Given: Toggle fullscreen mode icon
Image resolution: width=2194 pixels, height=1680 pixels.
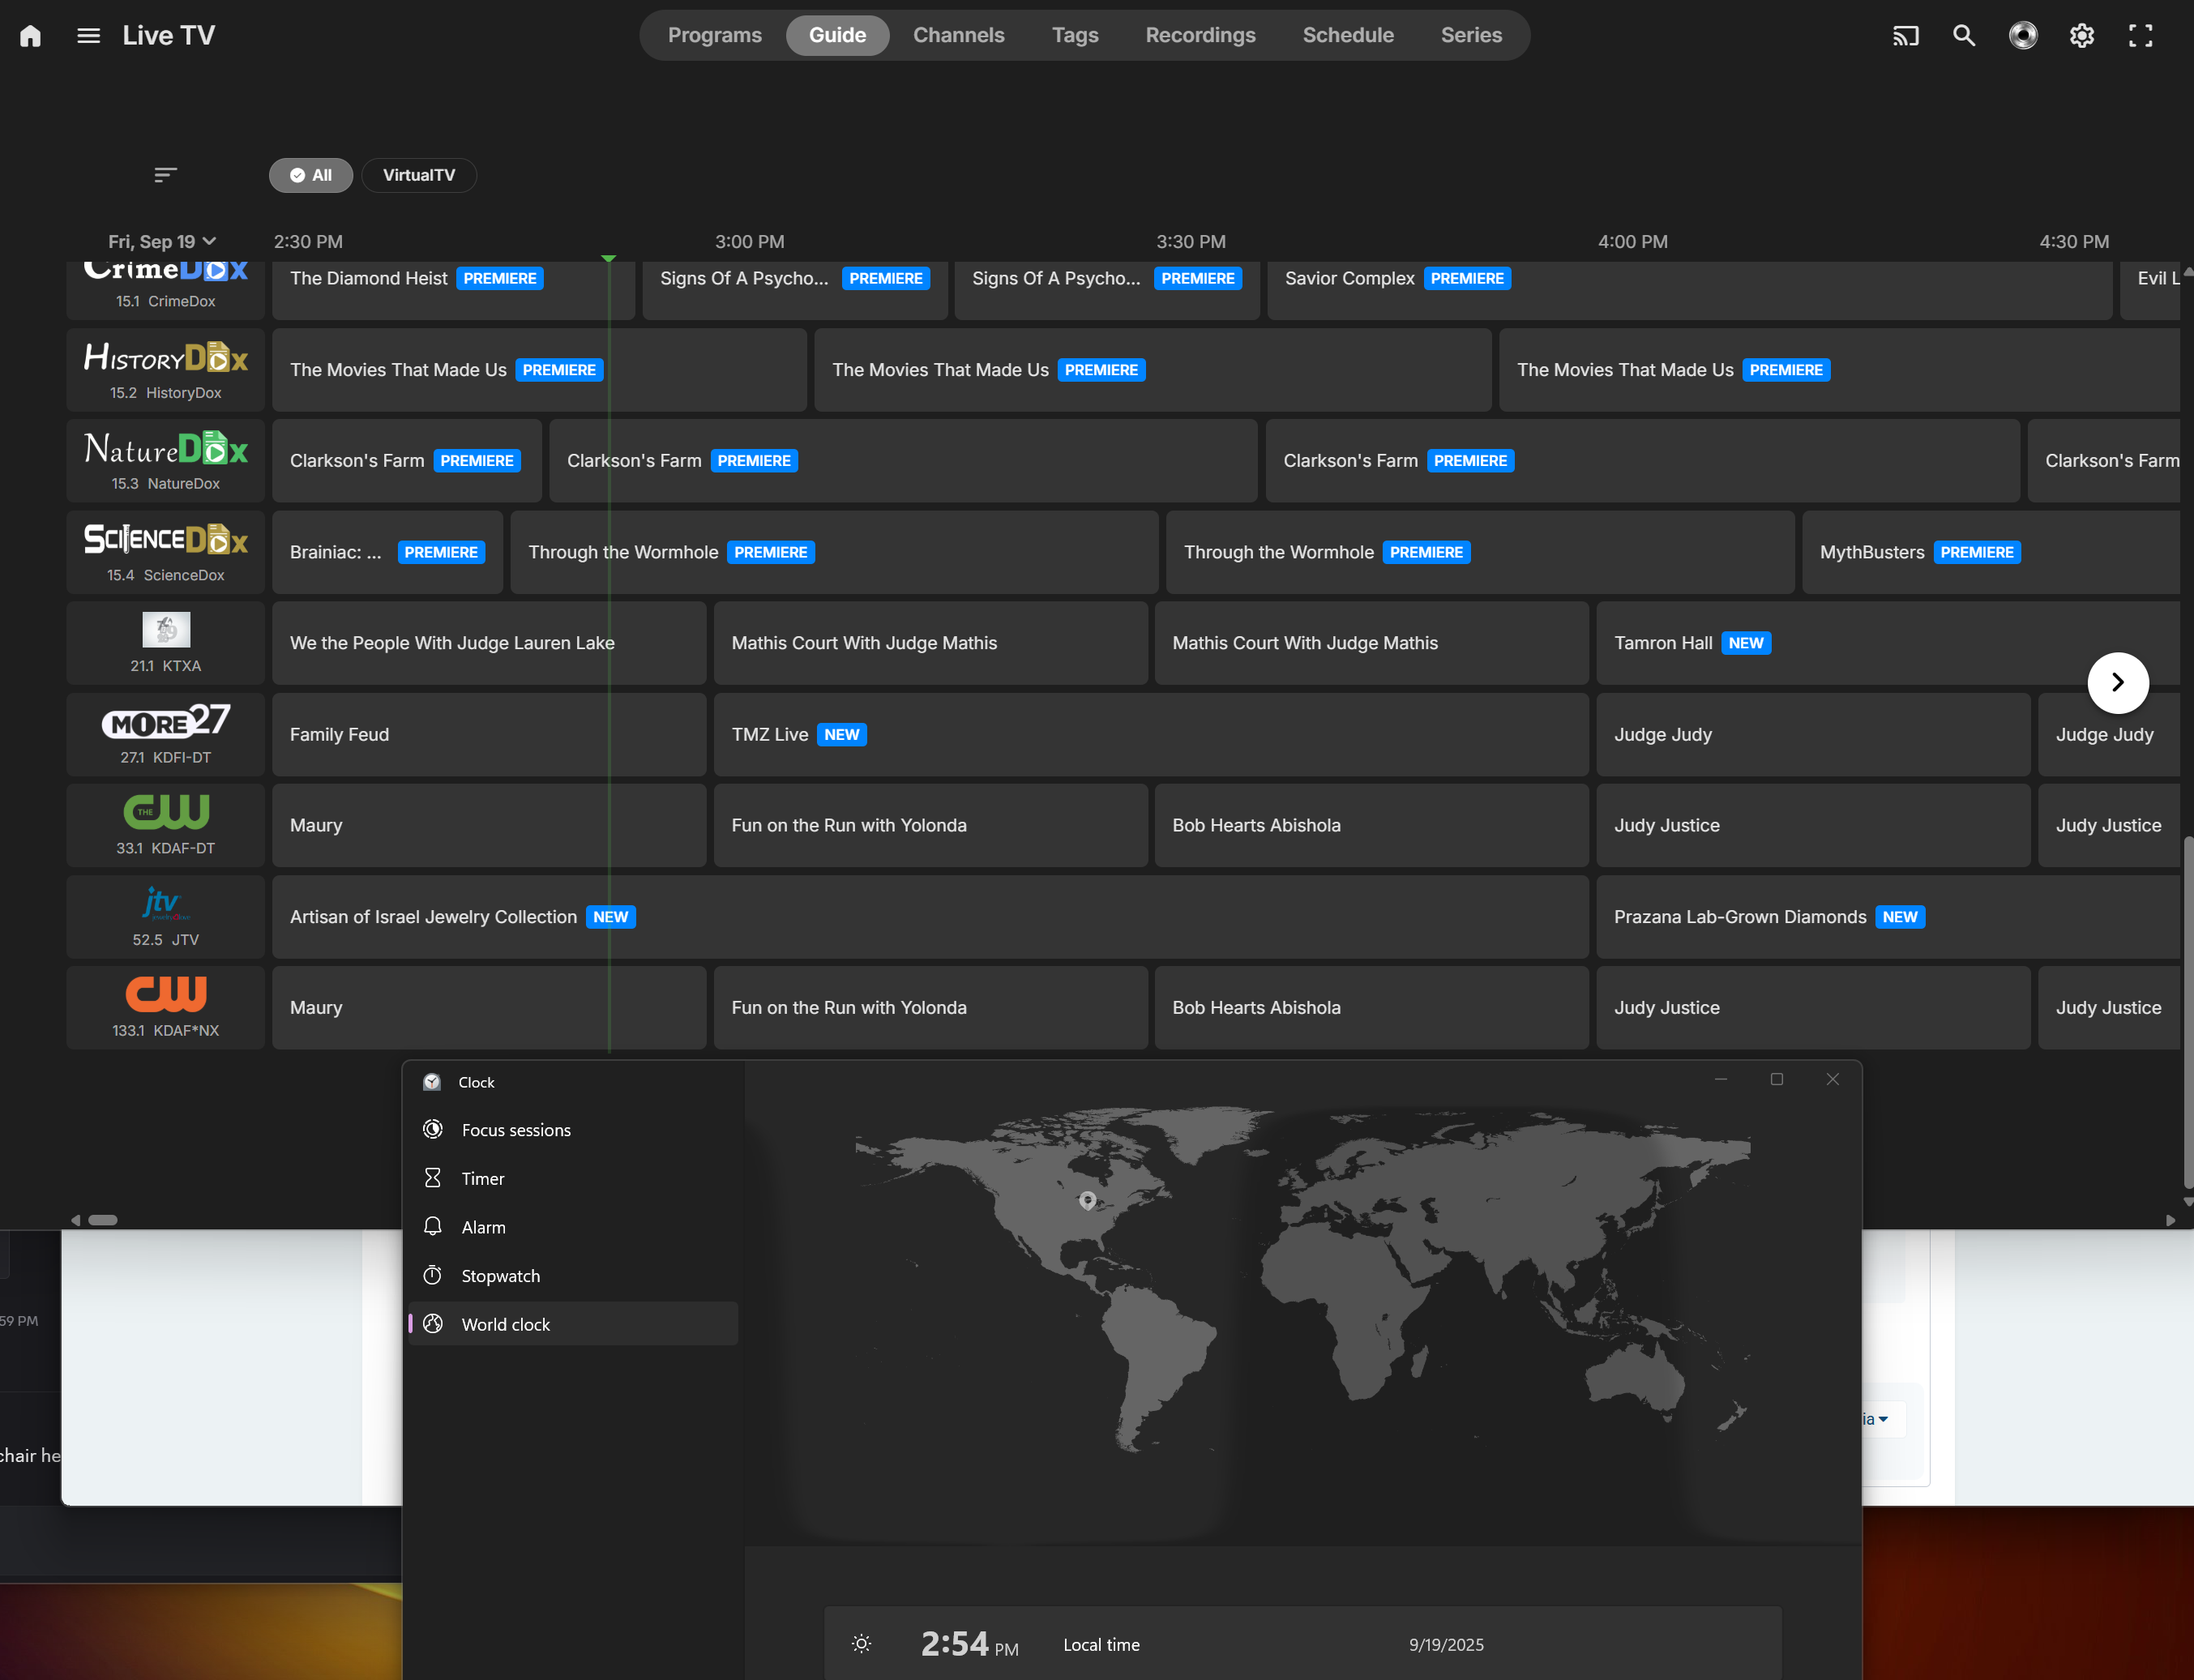Looking at the screenshot, I should coord(2140,36).
